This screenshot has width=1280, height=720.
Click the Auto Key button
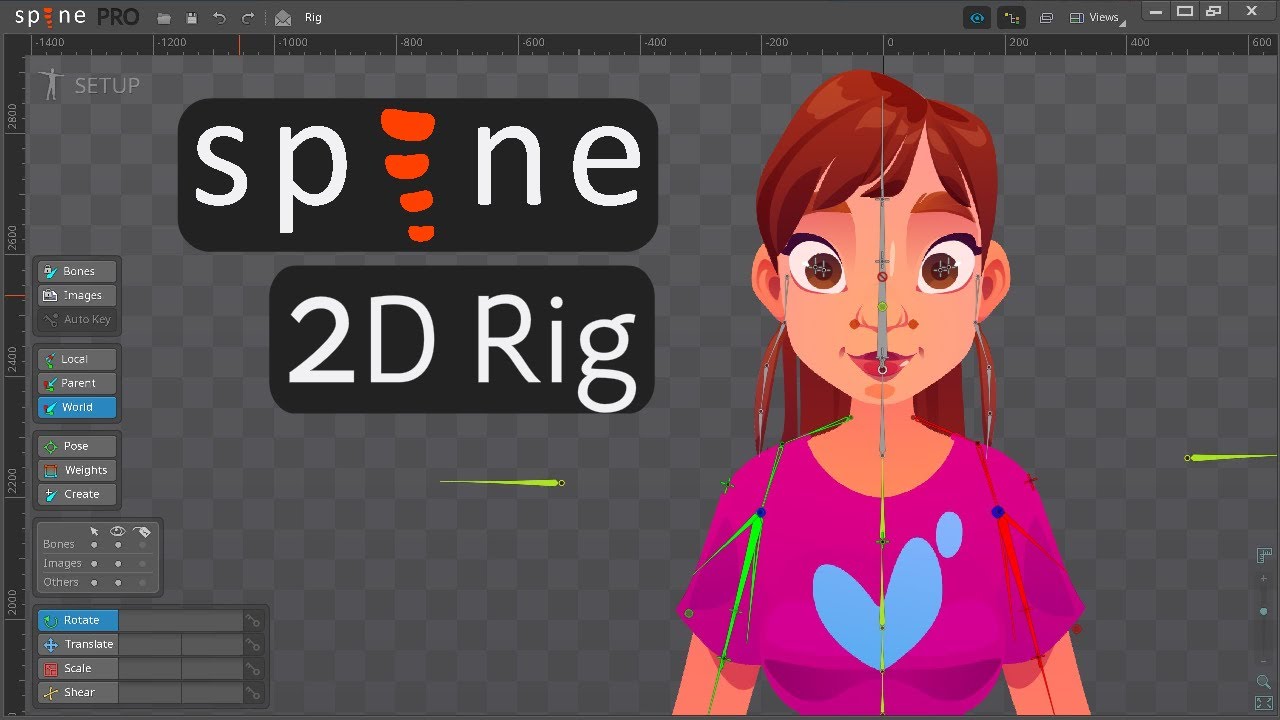pyautogui.click(x=78, y=319)
